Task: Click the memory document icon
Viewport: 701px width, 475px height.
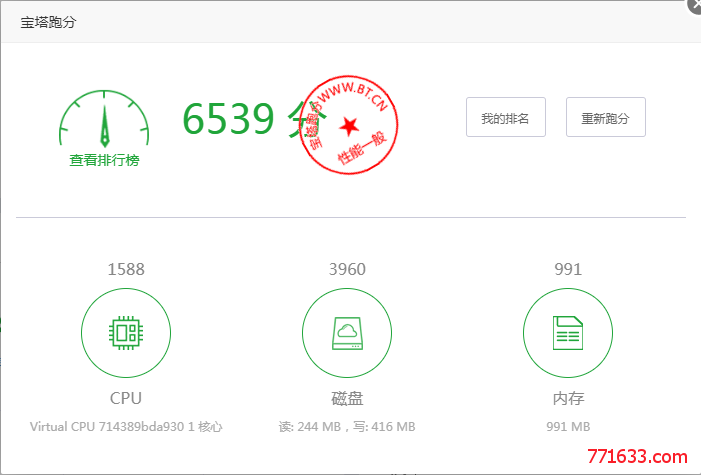Action: coord(568,333)
